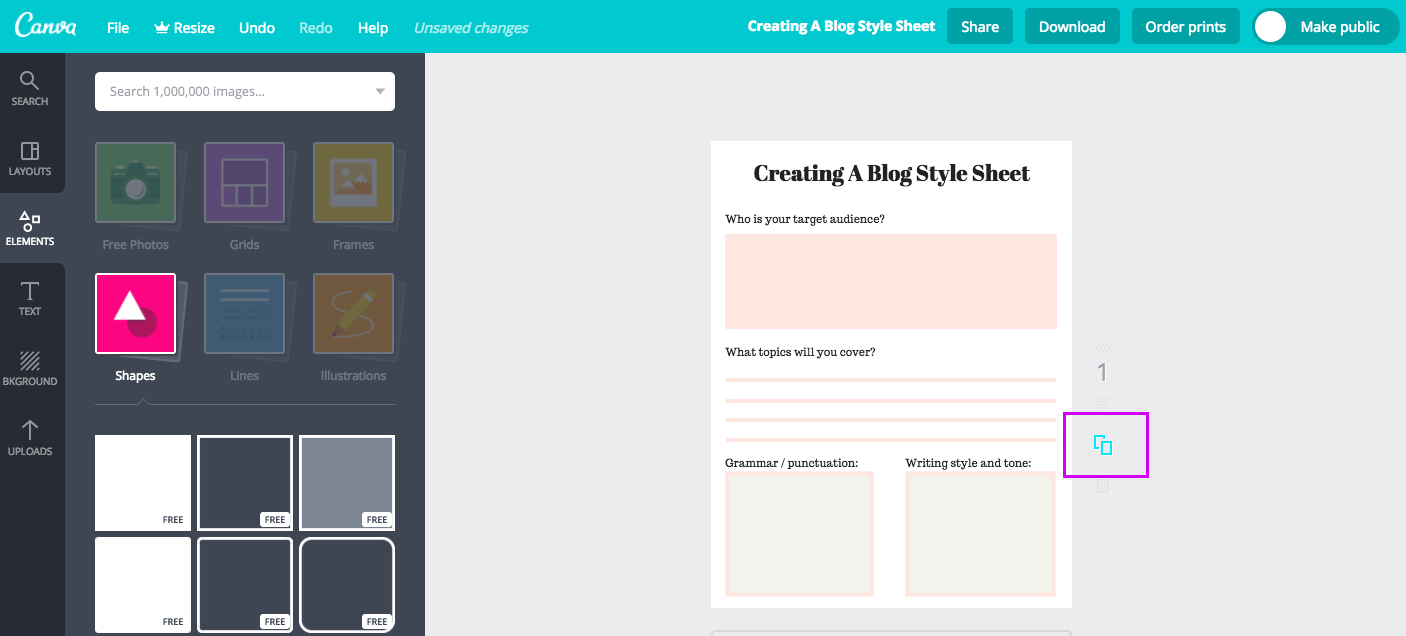Open the Bkground sidebar panel
Image resolution: width=1406 pixels, height=636 pixels.
30,368
